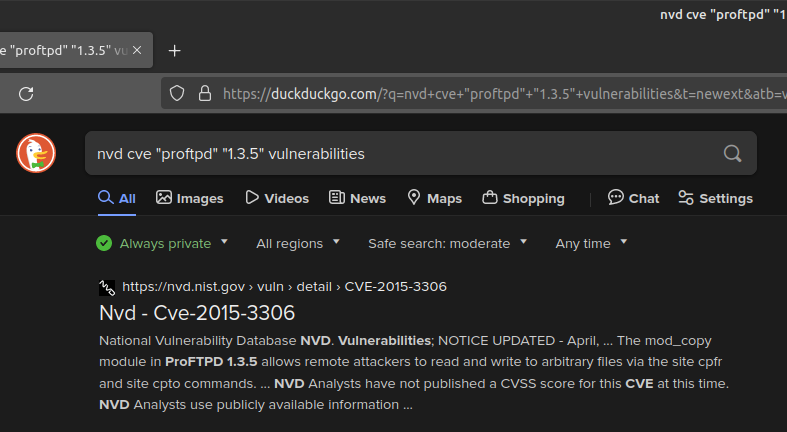787x432 pixels.
Task: Close the proftpd search tab
Action: click(x=137, y=50)
